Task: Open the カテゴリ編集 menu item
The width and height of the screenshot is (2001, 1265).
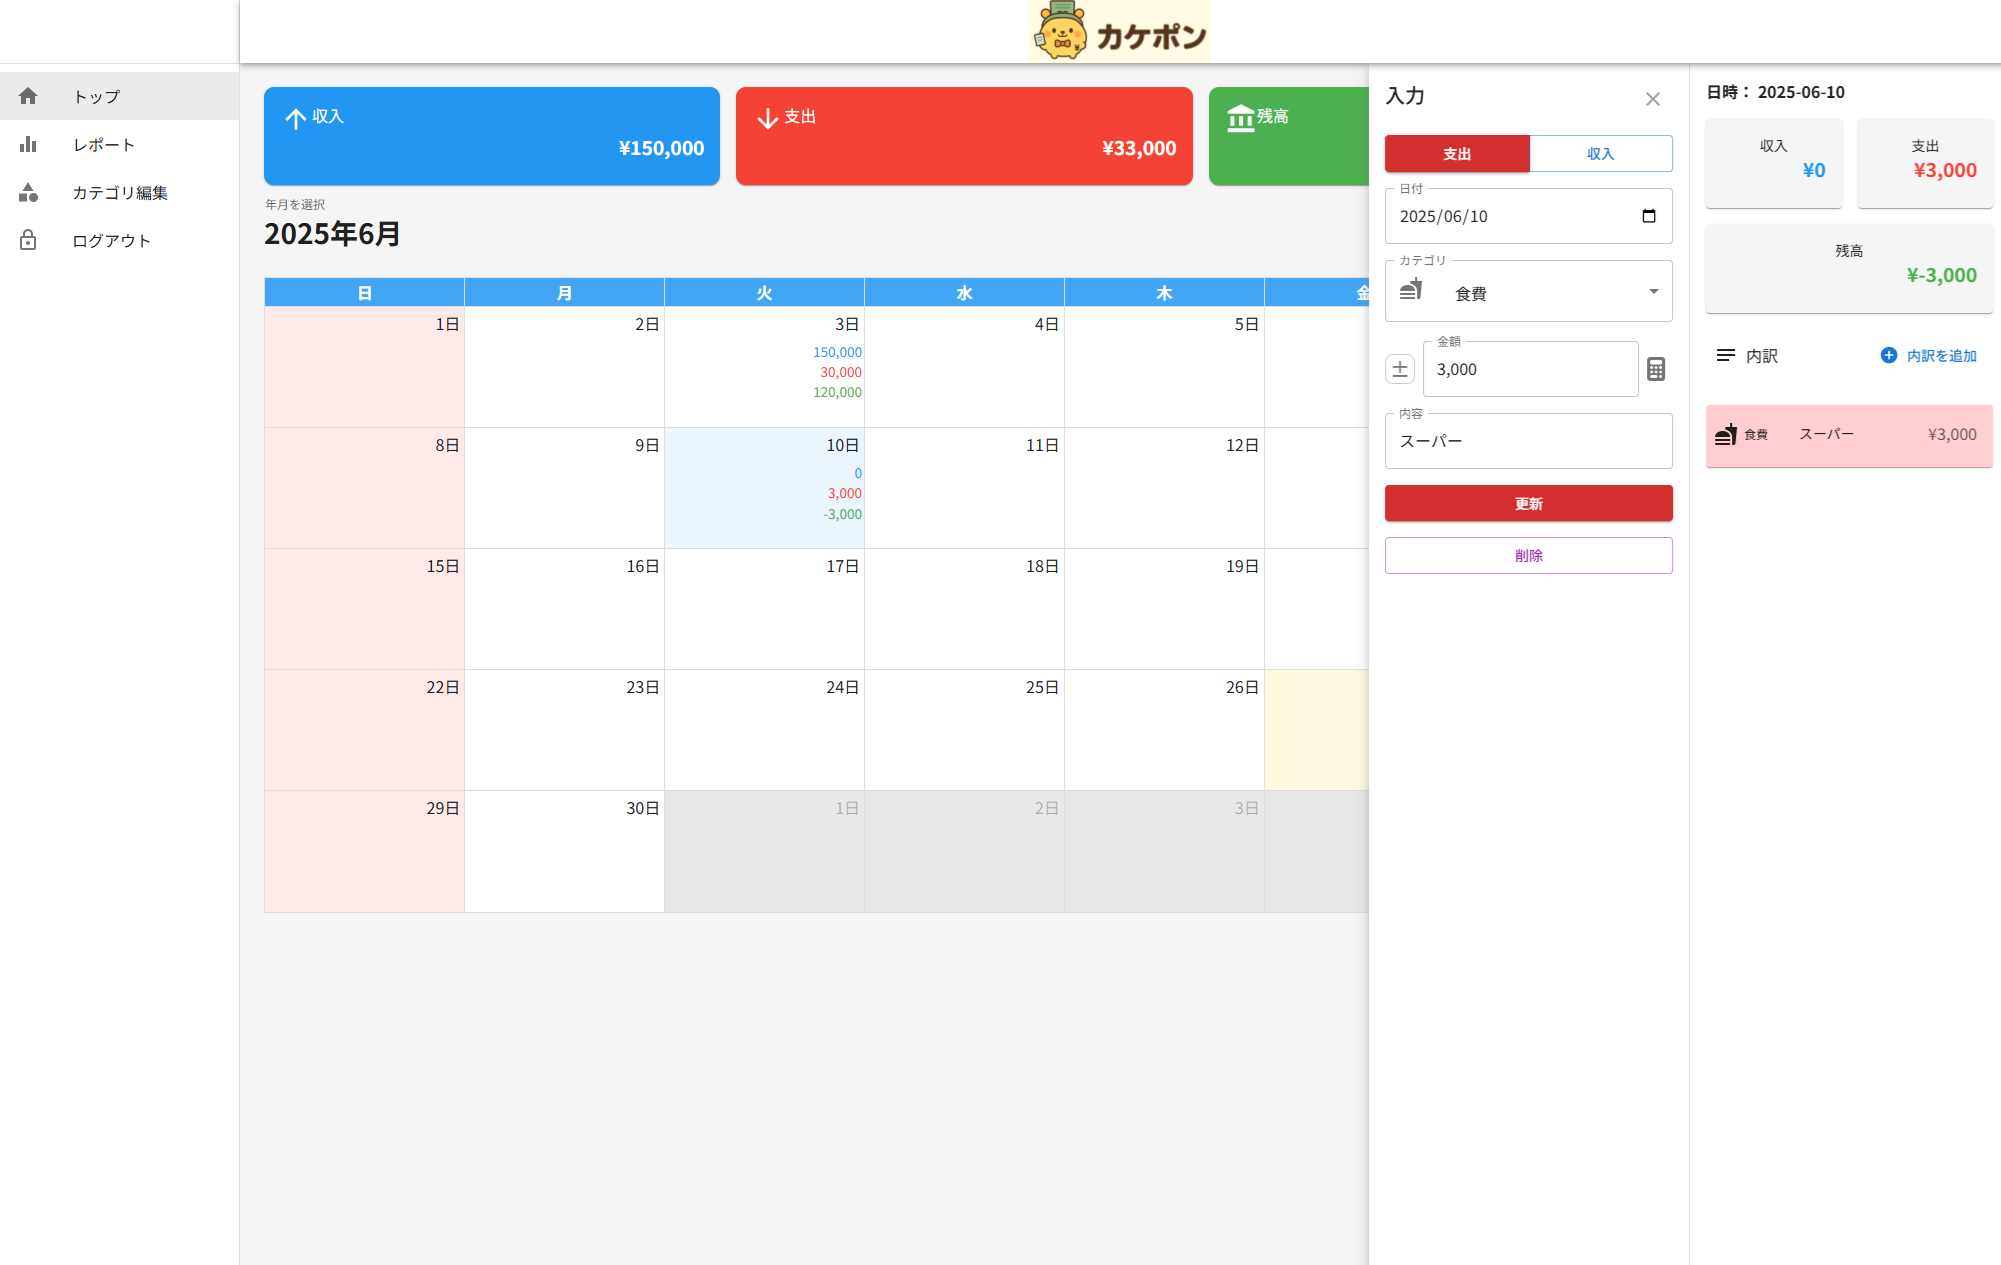Action: [x=119, y=192]
